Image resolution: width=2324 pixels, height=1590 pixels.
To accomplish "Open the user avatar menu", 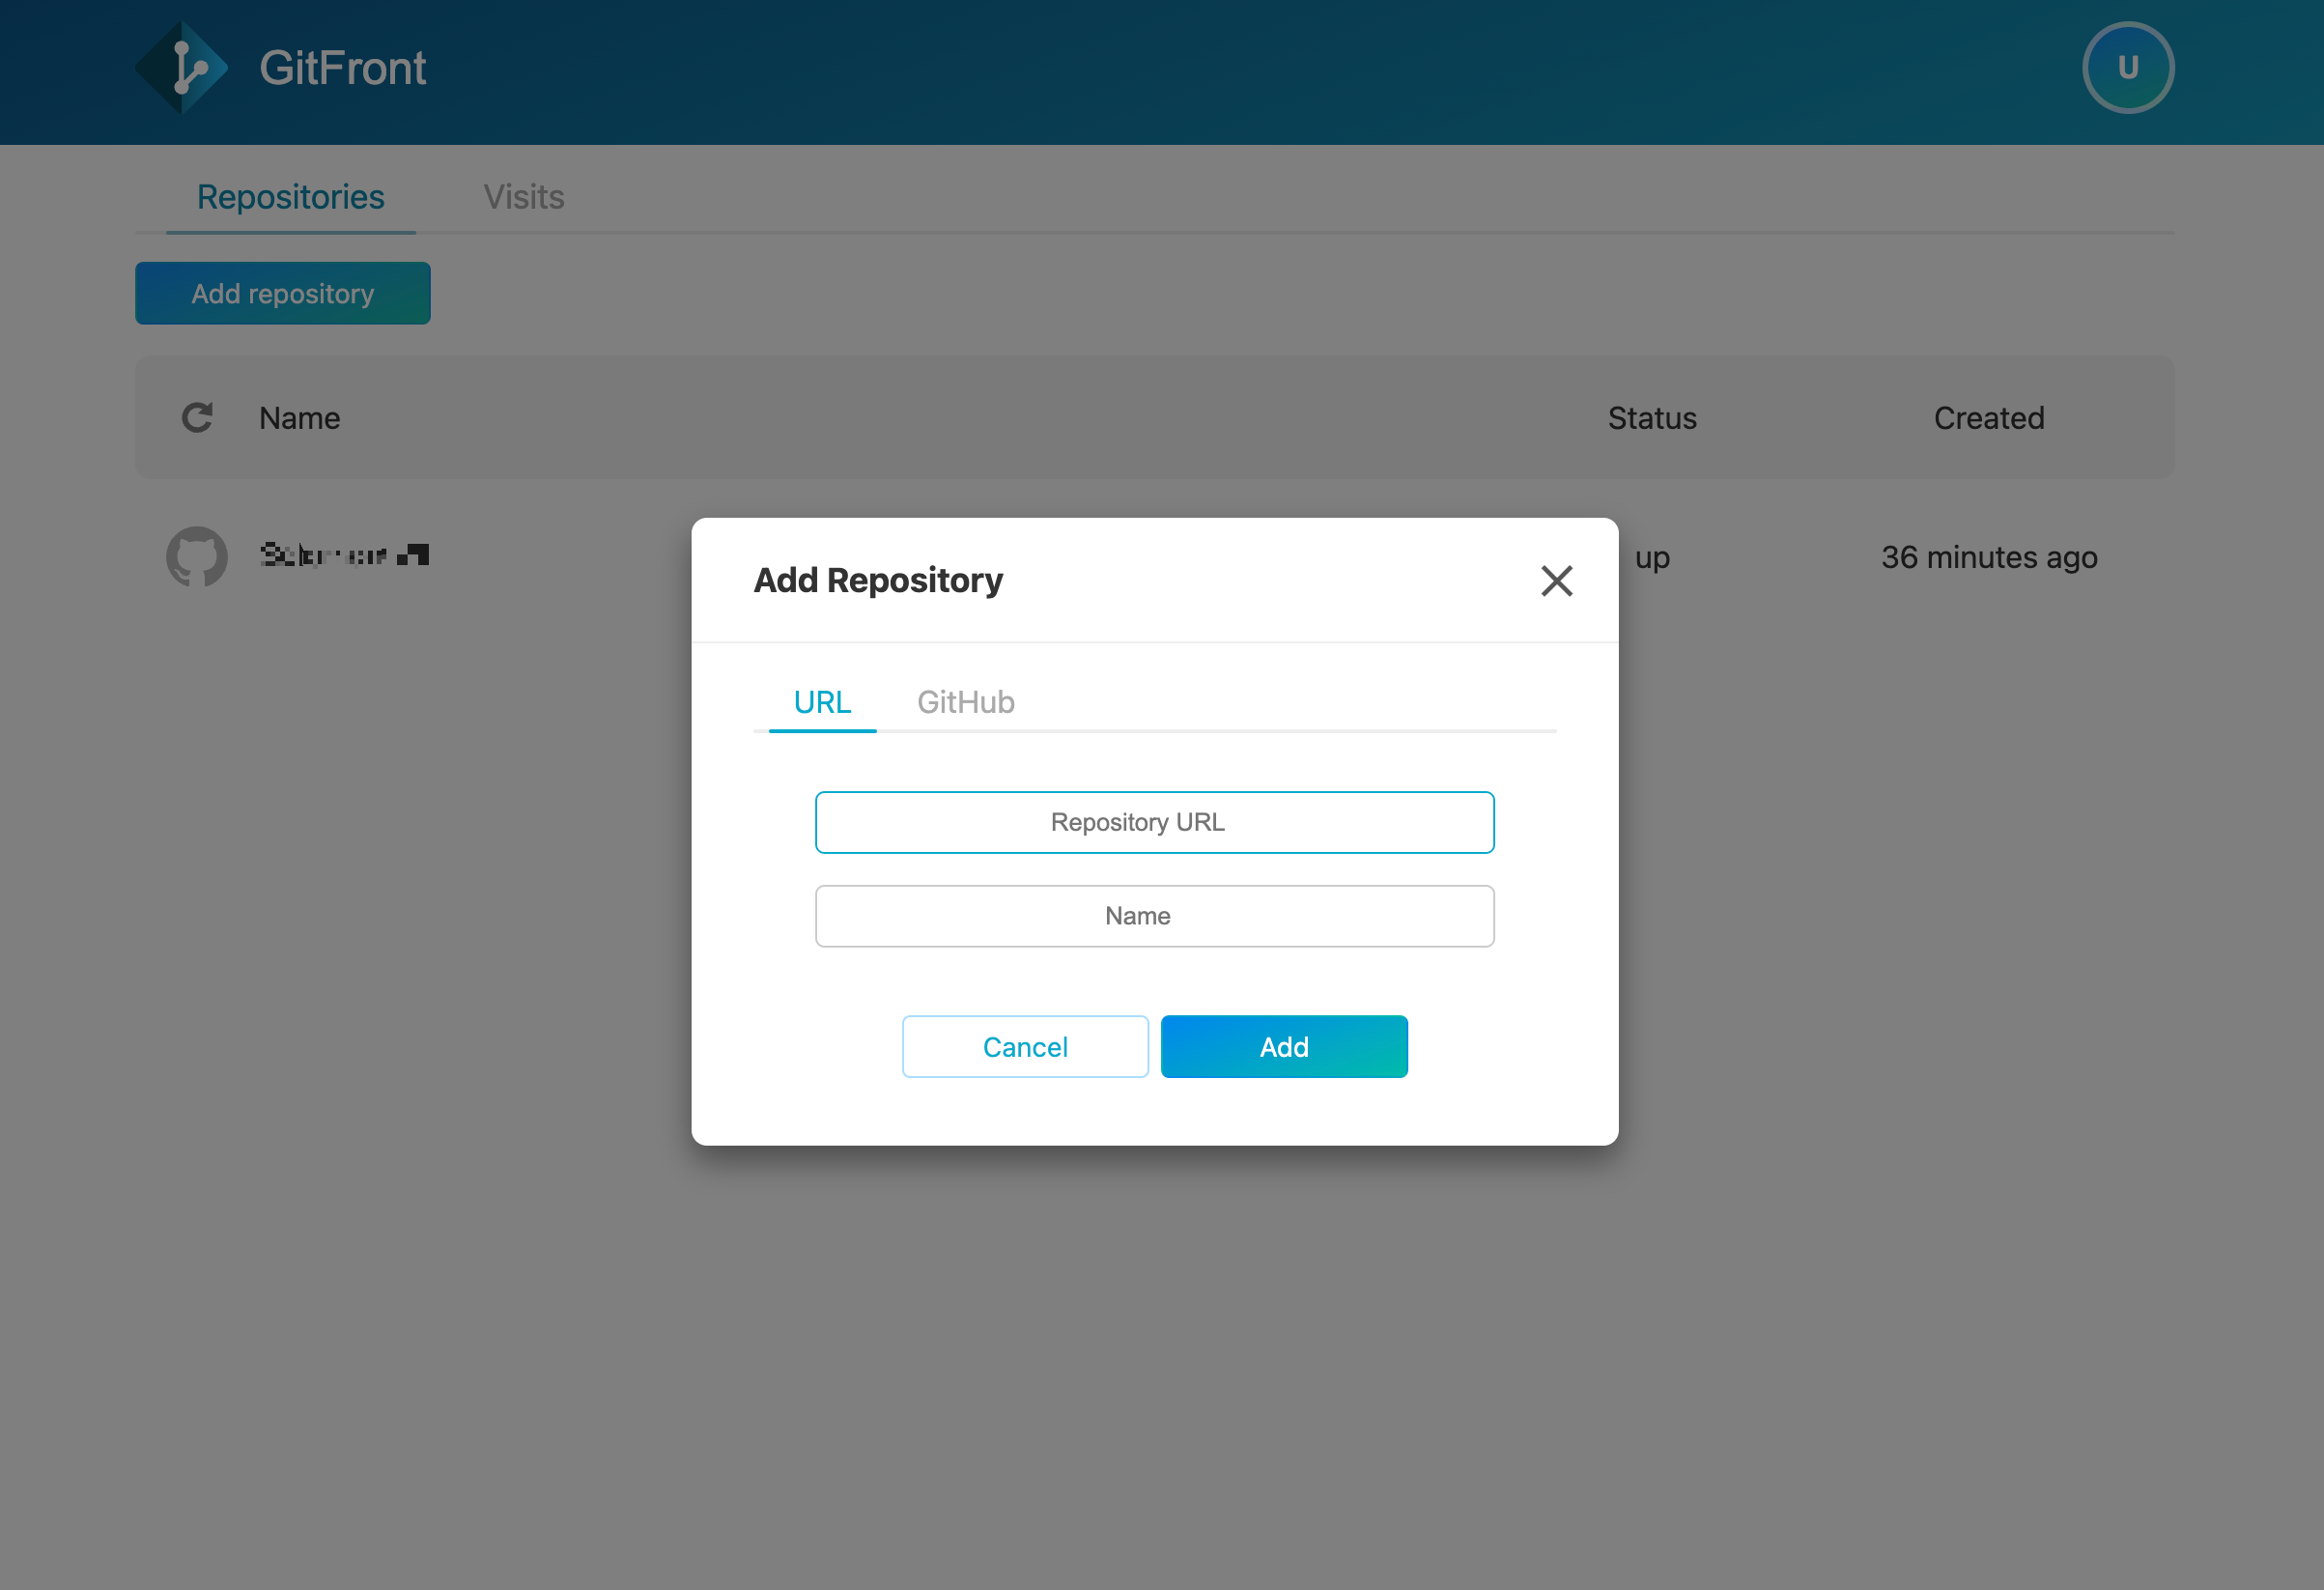I will [x=2127, y=68].
